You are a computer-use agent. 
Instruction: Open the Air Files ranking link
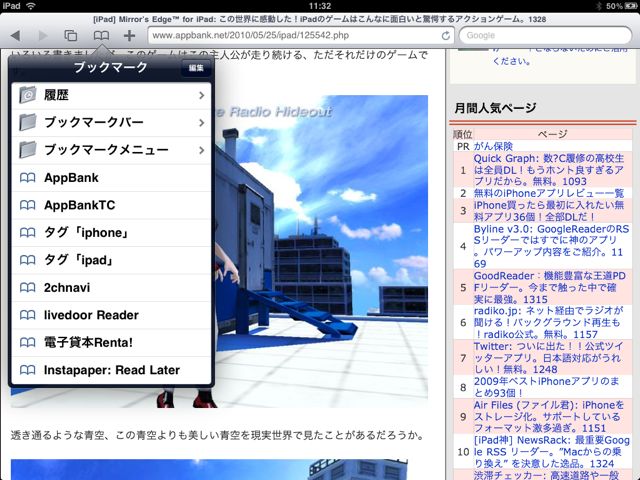coord(549,416)
